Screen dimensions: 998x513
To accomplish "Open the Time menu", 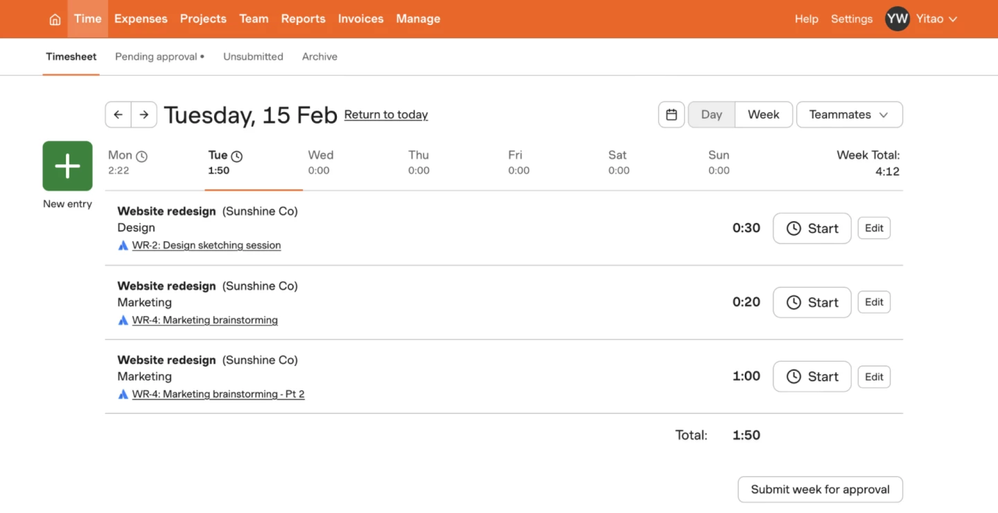I will tap(88, 18).
